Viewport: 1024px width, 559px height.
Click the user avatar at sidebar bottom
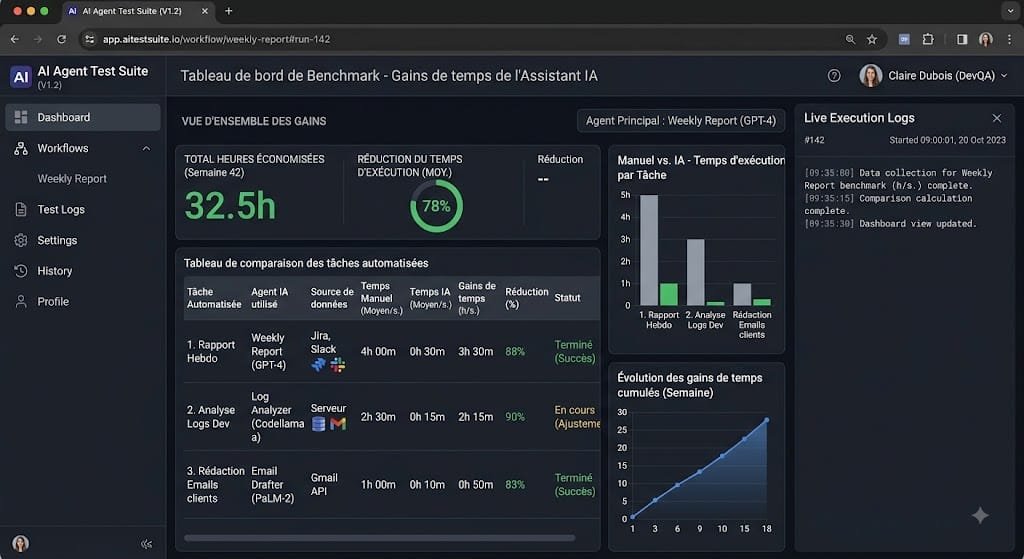coord(20,543)
